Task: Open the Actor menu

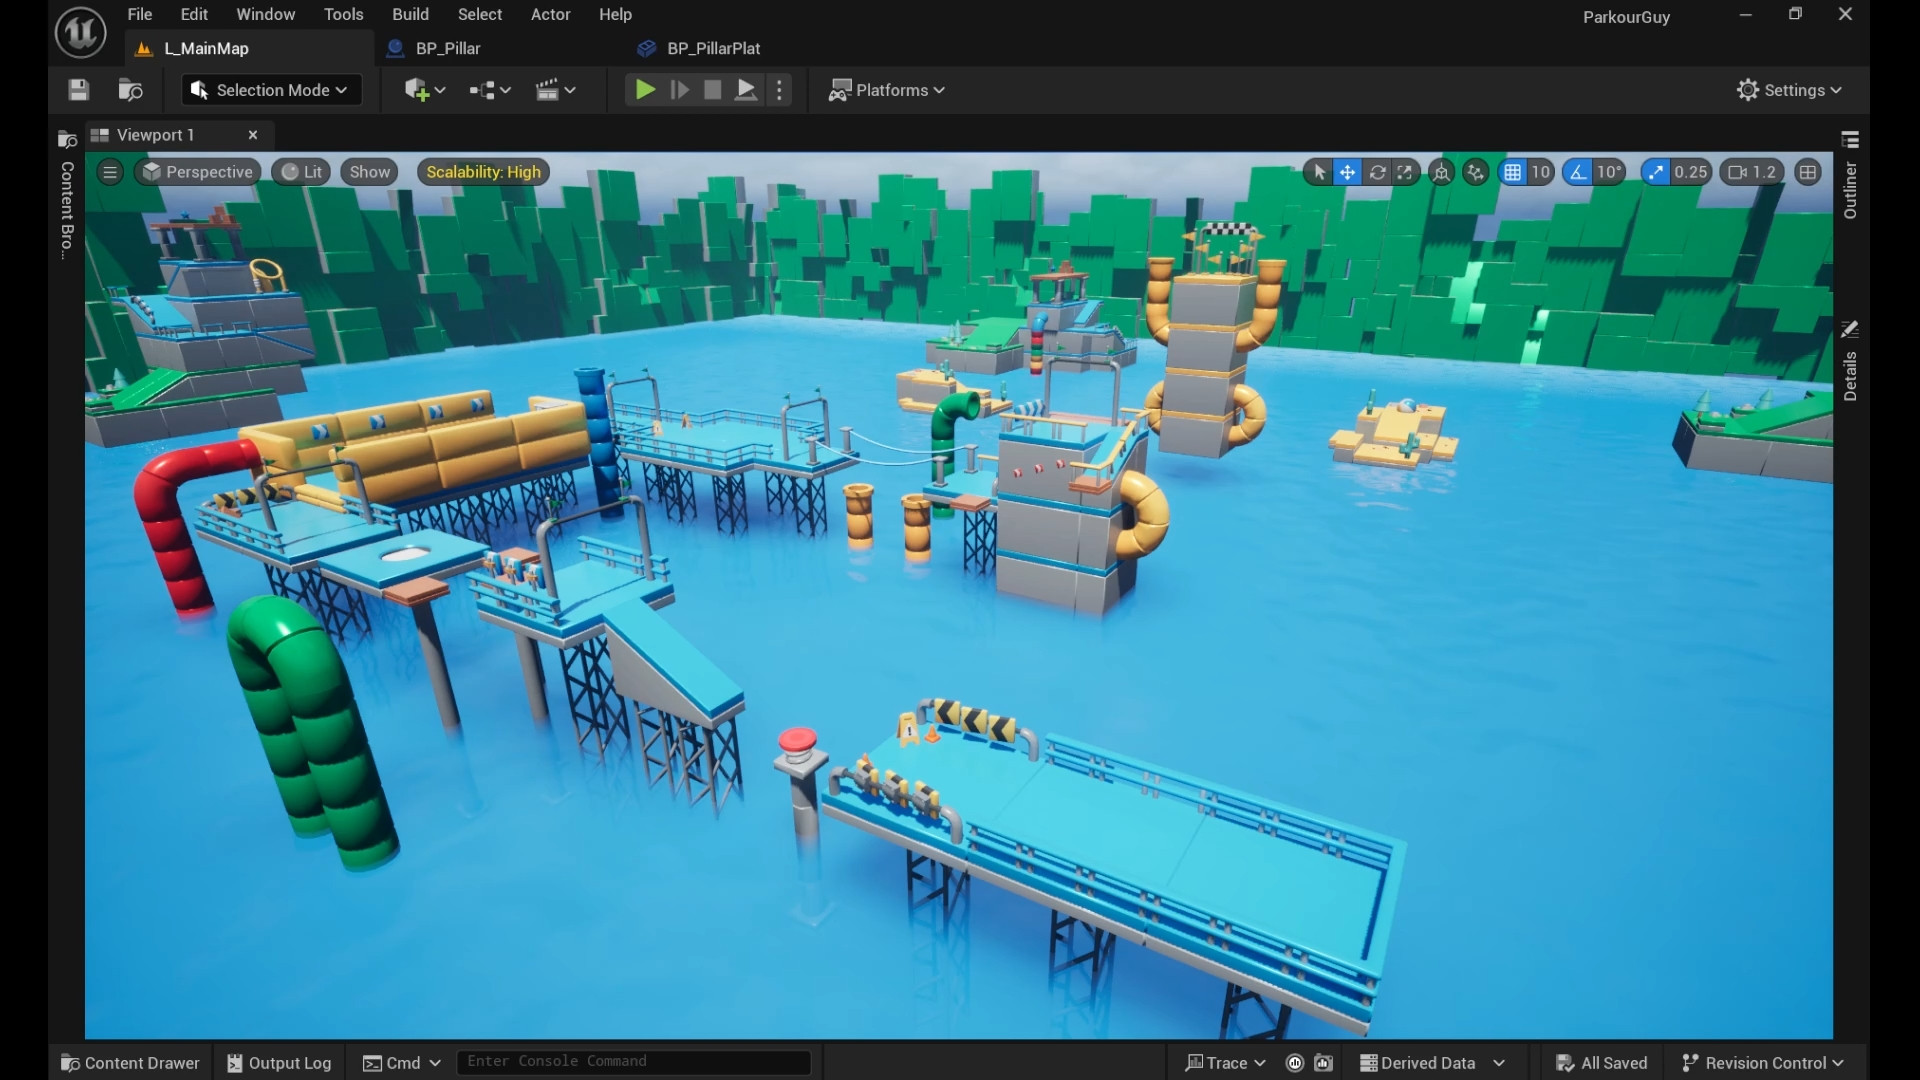Action: (550, 14)
